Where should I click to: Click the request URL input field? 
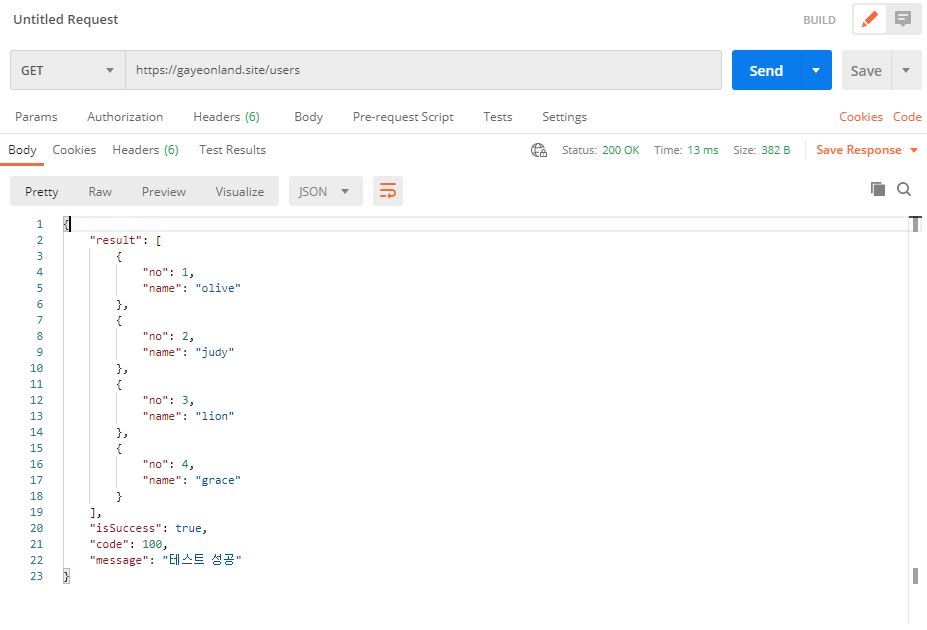tap(422, 71)
